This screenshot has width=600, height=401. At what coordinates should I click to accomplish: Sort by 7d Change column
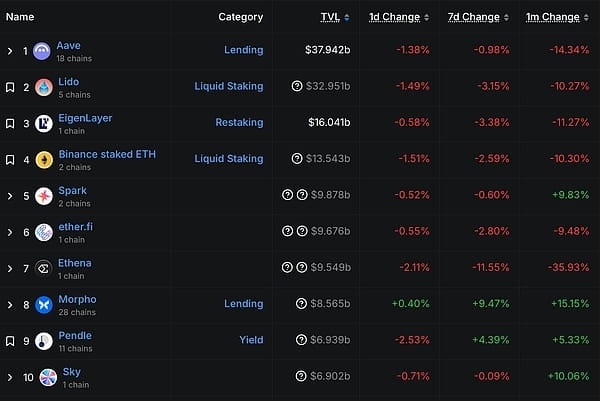(474, 17)
